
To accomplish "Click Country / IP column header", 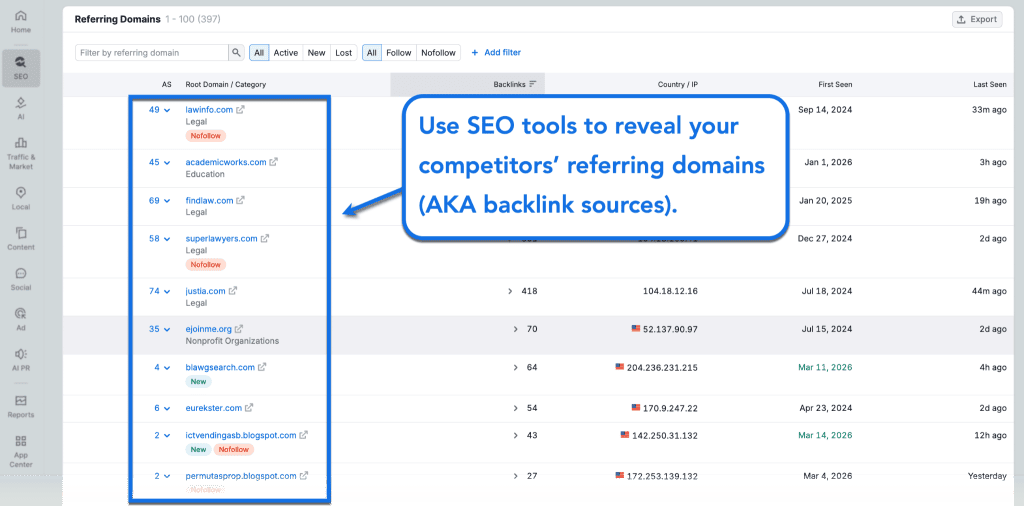I will 678,84.
